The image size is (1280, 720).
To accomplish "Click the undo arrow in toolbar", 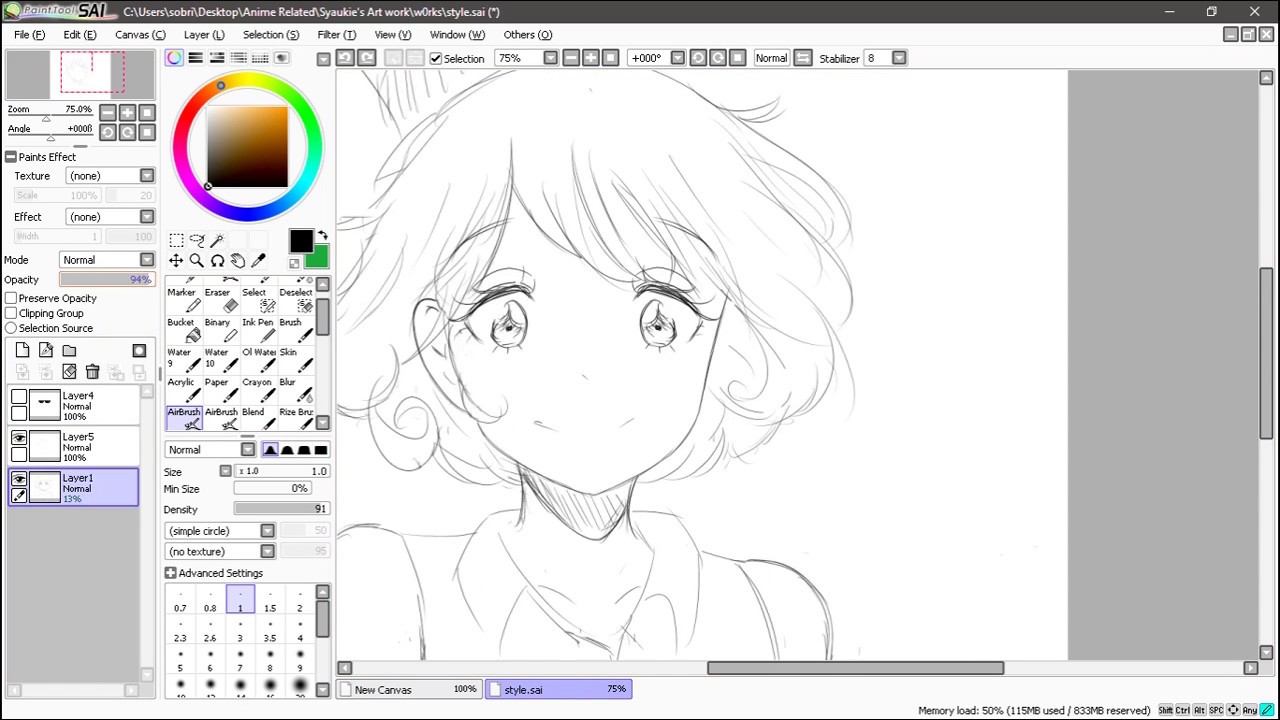I will 344,58.
